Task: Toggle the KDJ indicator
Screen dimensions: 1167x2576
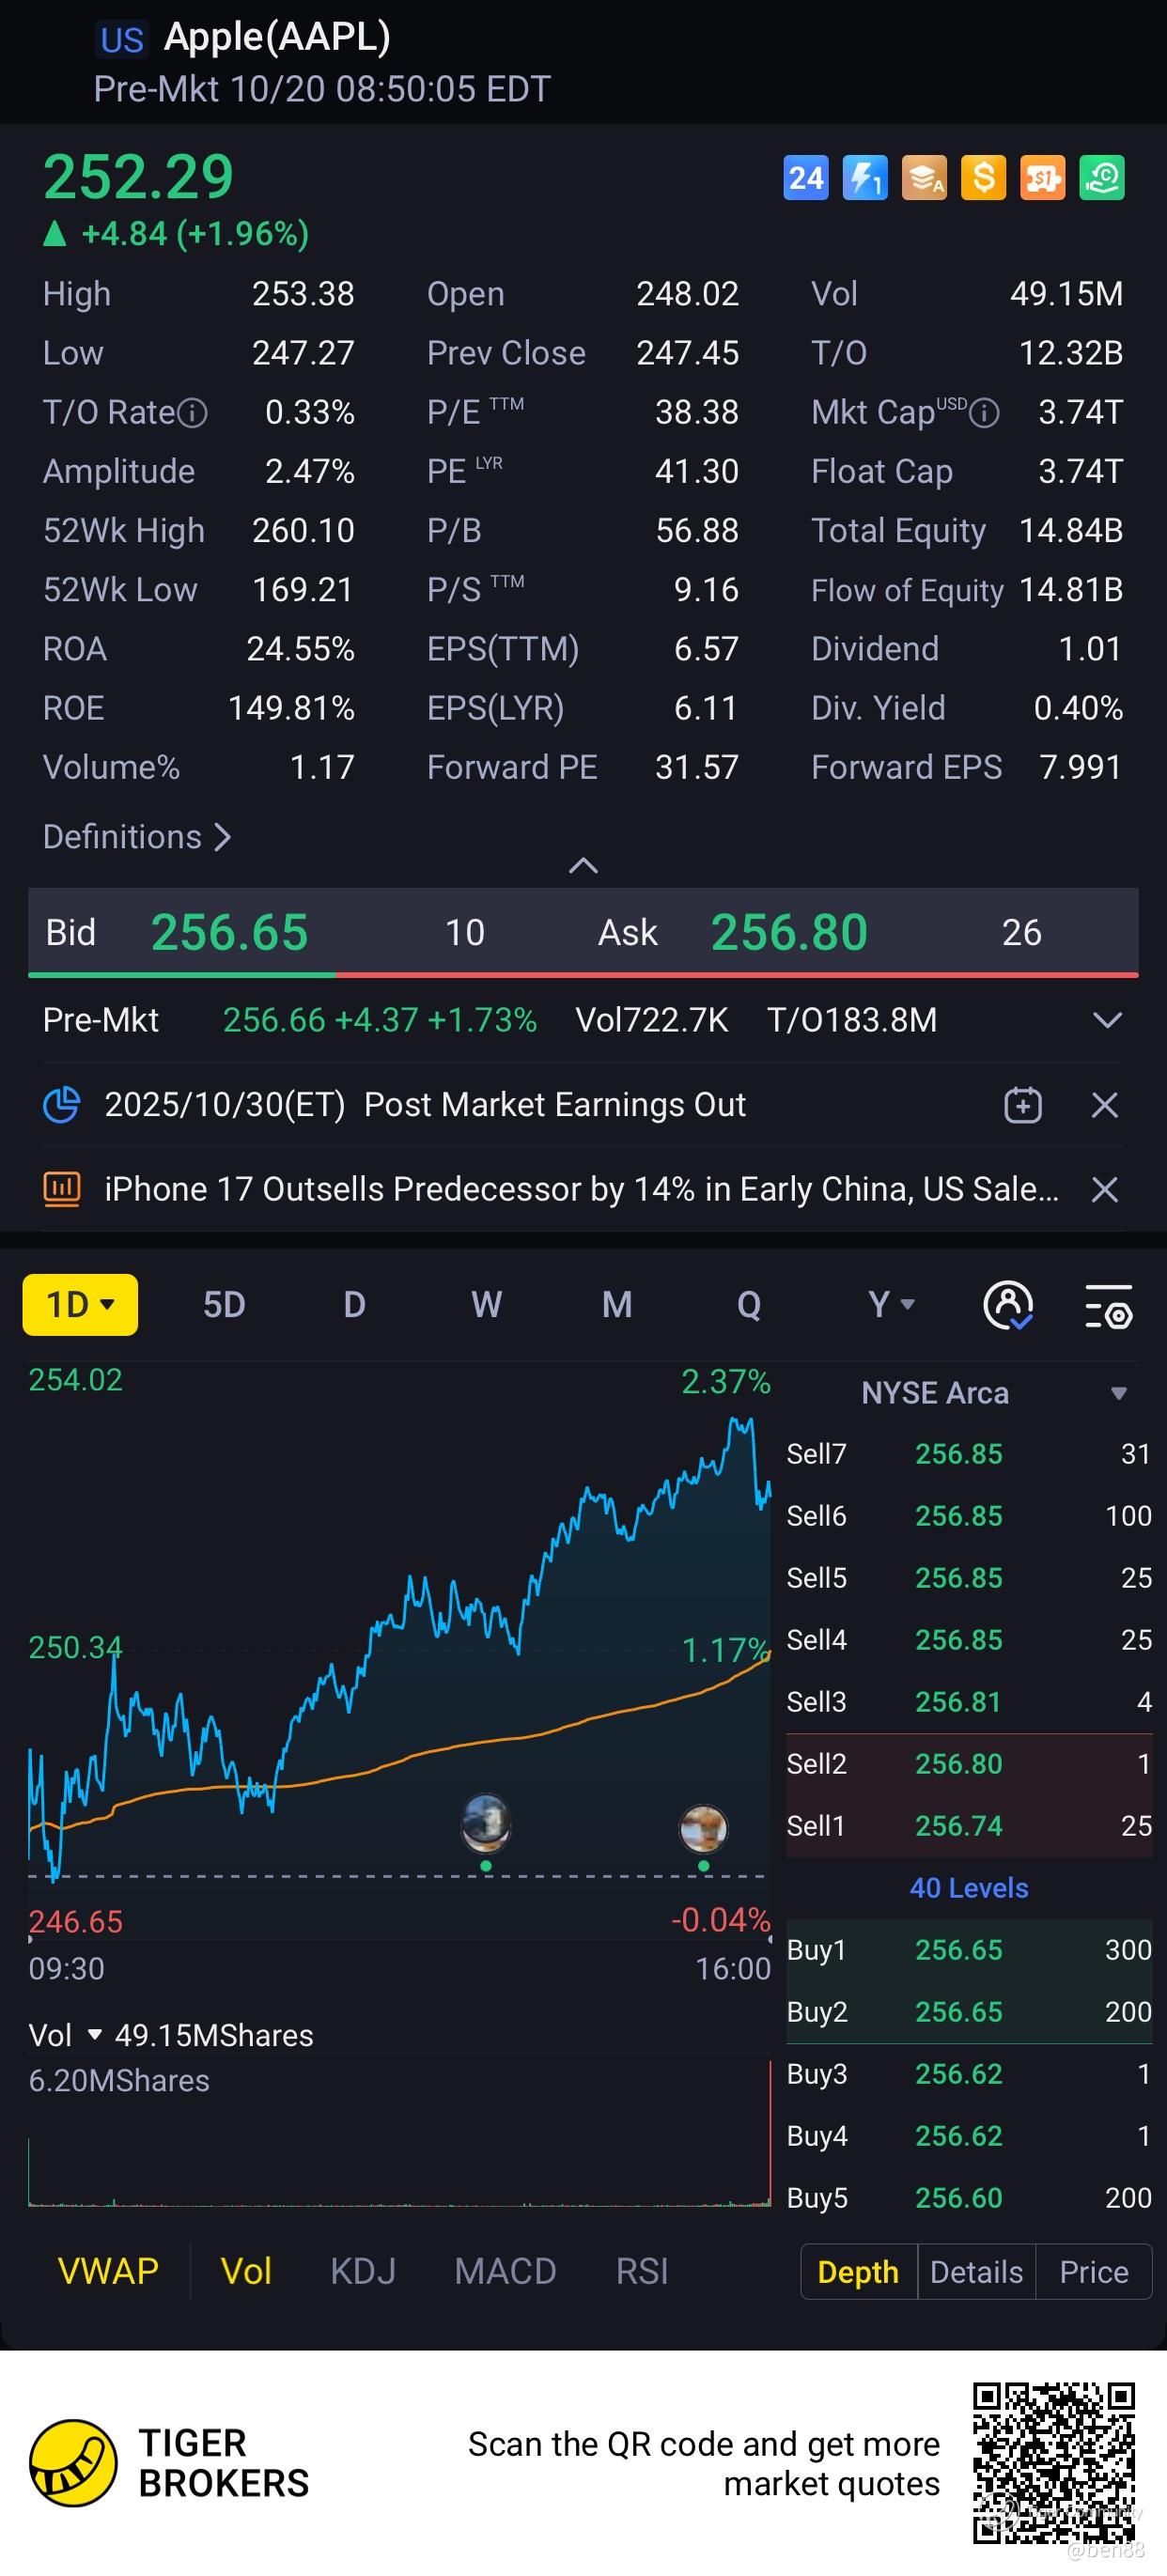Action: [363, 2272]
